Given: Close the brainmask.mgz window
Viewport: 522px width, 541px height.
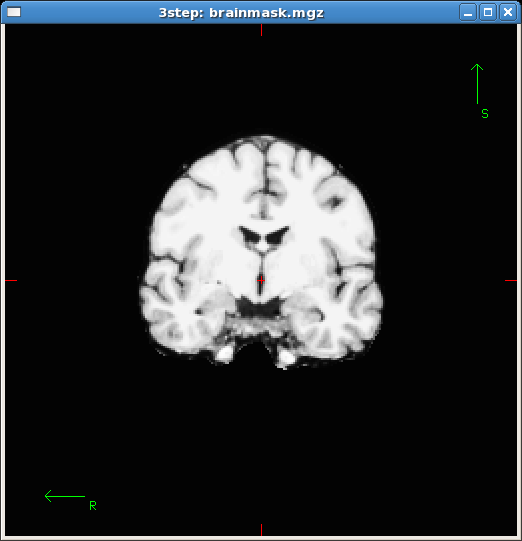Looking at the screenshot, I should tap(508, 12).
